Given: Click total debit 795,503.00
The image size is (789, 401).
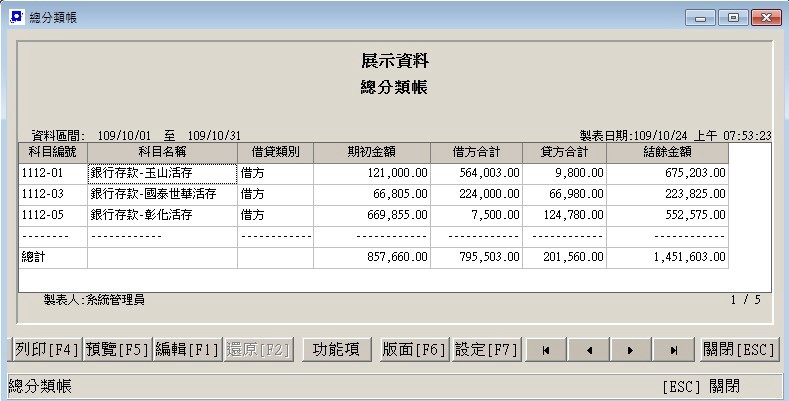Looking at the screenshot, I should (477, 258).
